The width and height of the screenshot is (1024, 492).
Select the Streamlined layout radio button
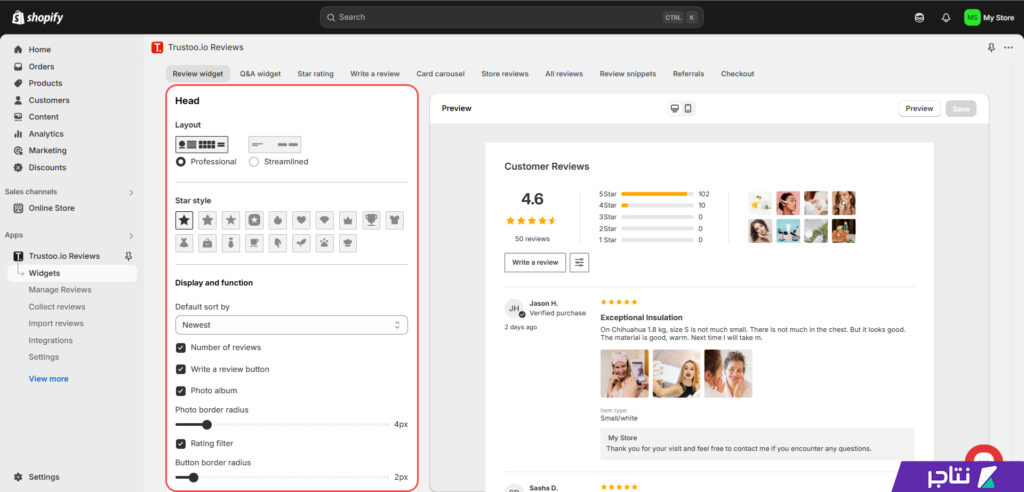pos(254,161)
